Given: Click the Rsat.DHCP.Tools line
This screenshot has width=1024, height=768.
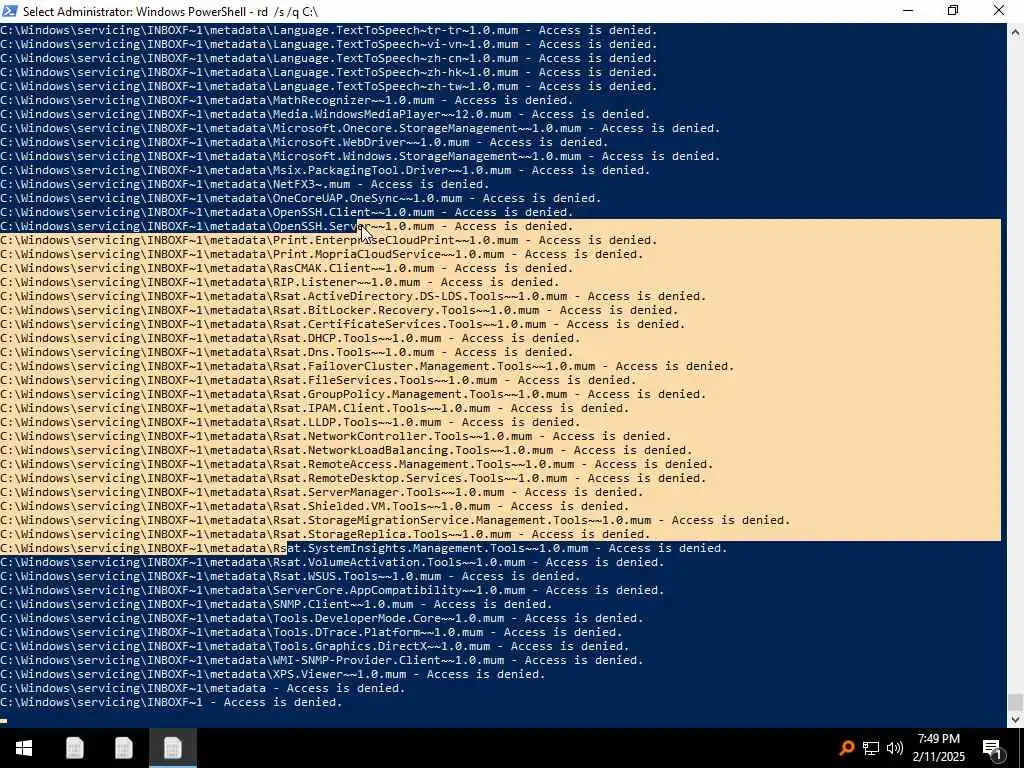Looking at the screenshot, I should 290,338.
